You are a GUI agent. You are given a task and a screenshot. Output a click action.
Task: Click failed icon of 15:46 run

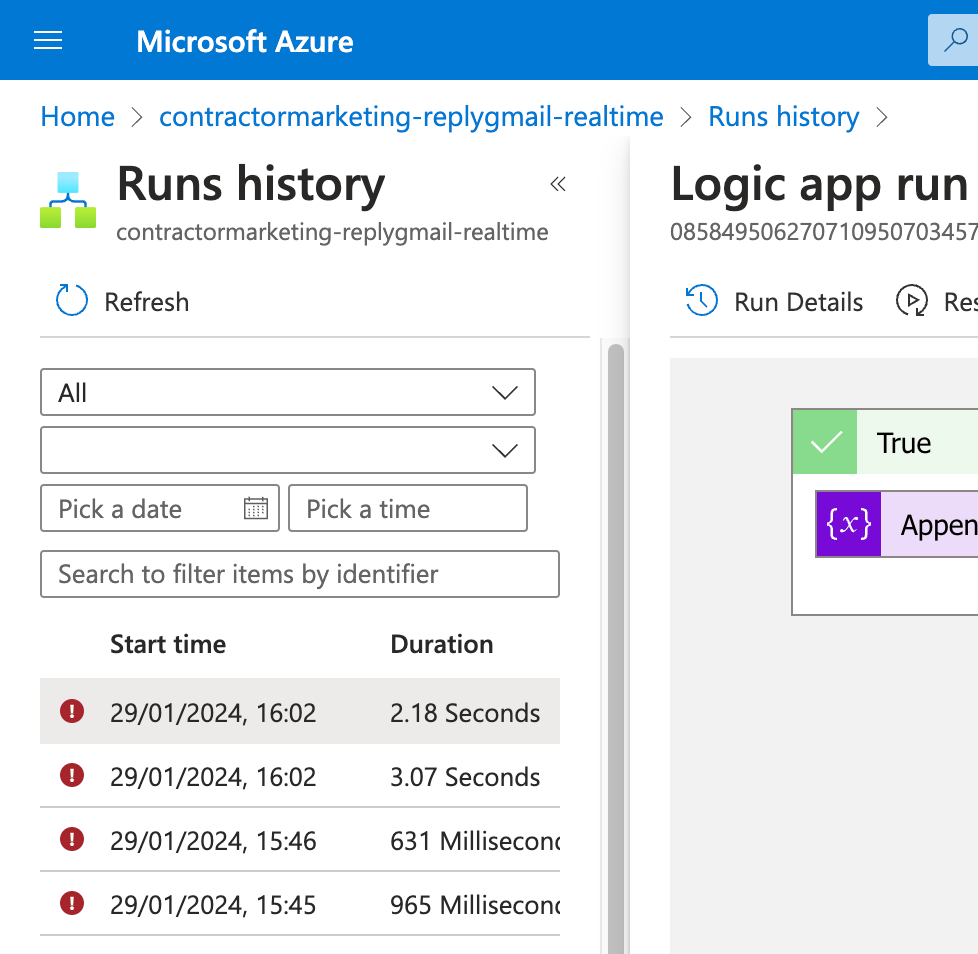point(72,839)
